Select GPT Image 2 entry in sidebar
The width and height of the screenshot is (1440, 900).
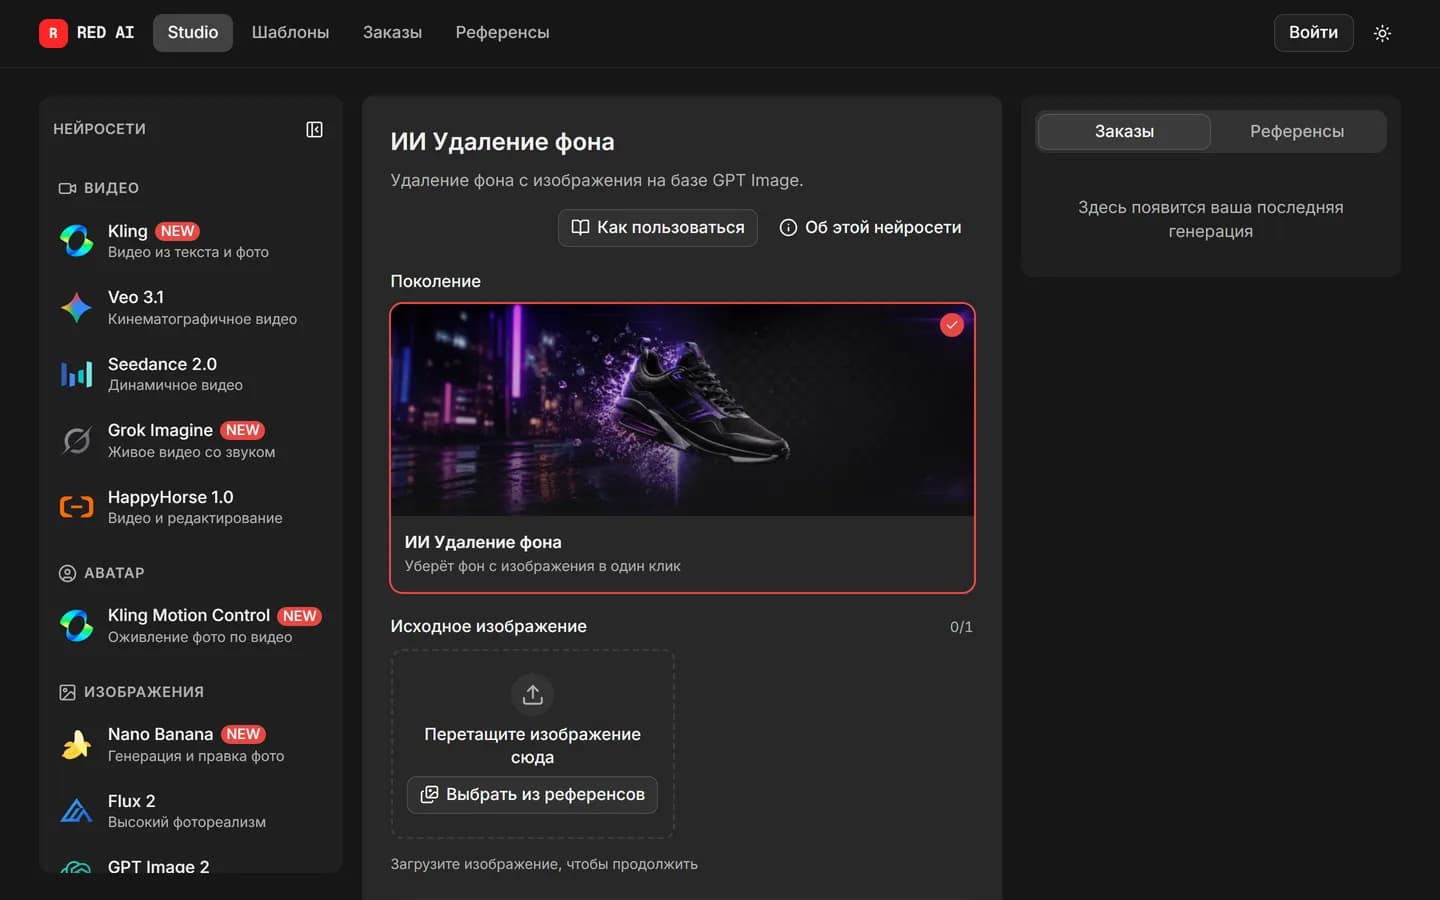190,865
